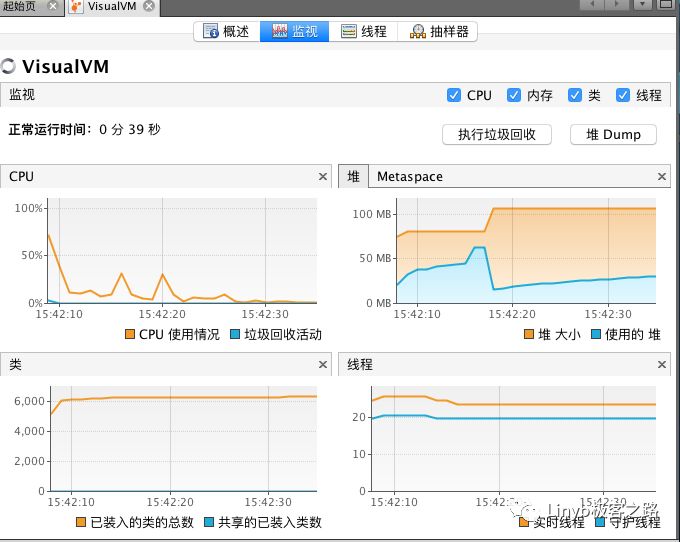Open the 线程 (Threads) tab
Image resolution: width=680 pixels, height=542 pixels.
(x=363, y=32)
